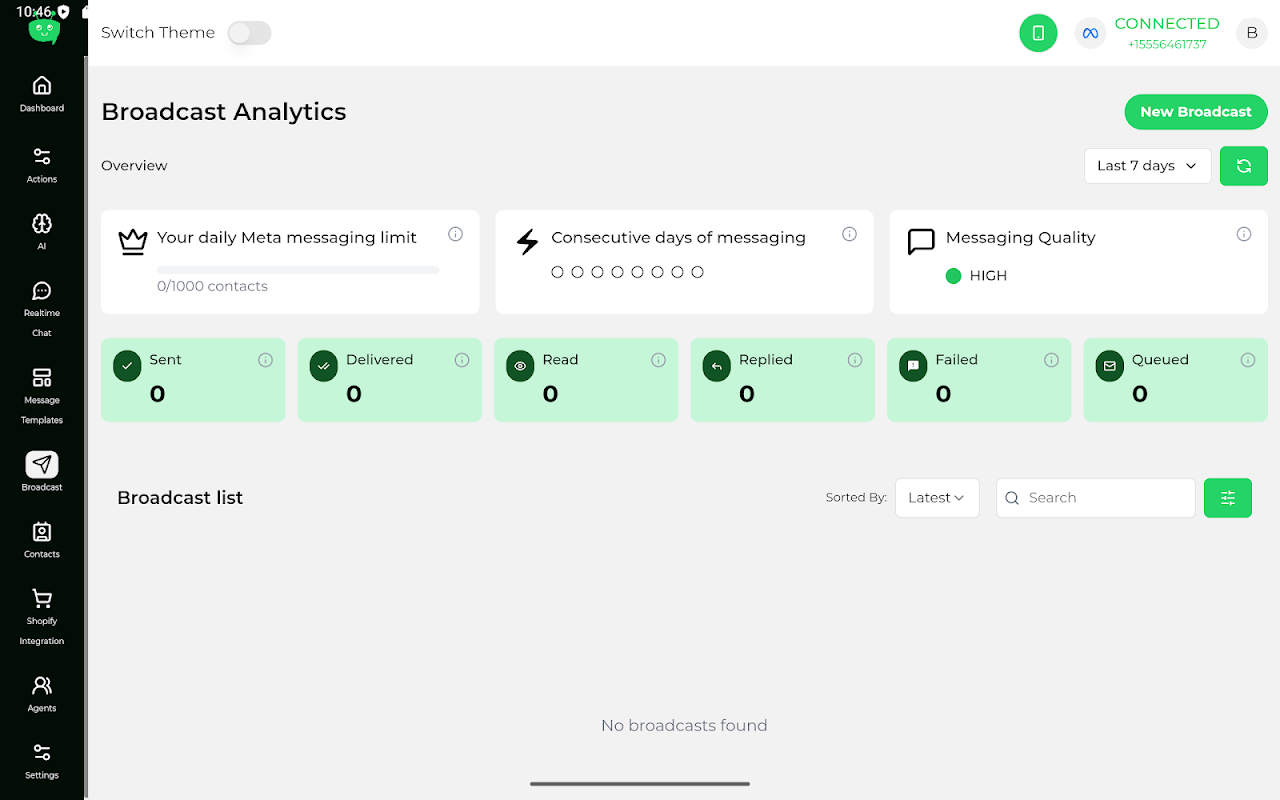Click the green phone device icon
The image size is (1280, 800).
click(1038, 33)
